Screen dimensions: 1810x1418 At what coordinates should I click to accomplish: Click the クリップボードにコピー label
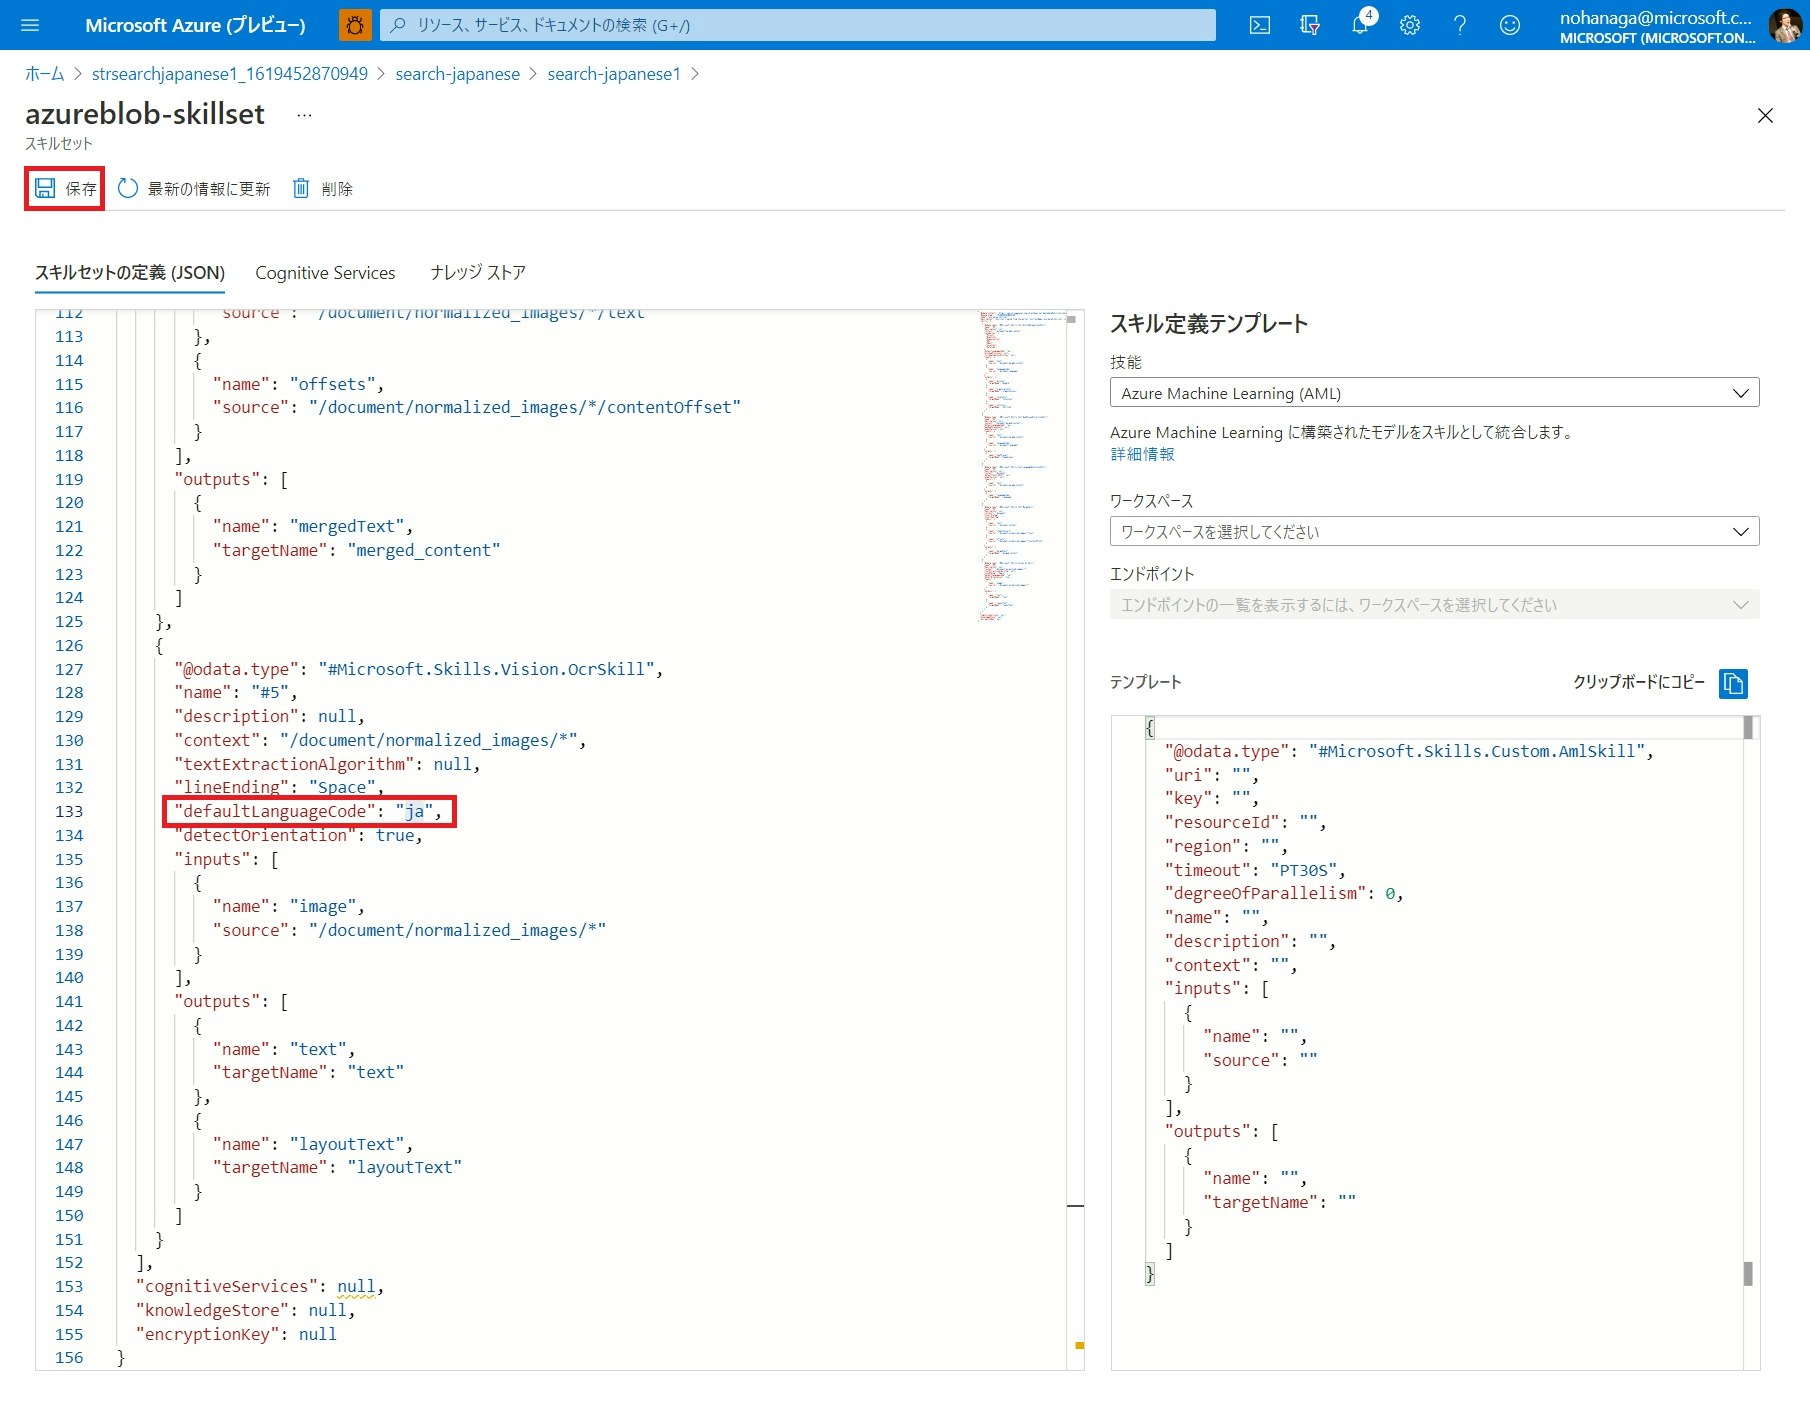pyautogui.click(x=1639, y=682)
